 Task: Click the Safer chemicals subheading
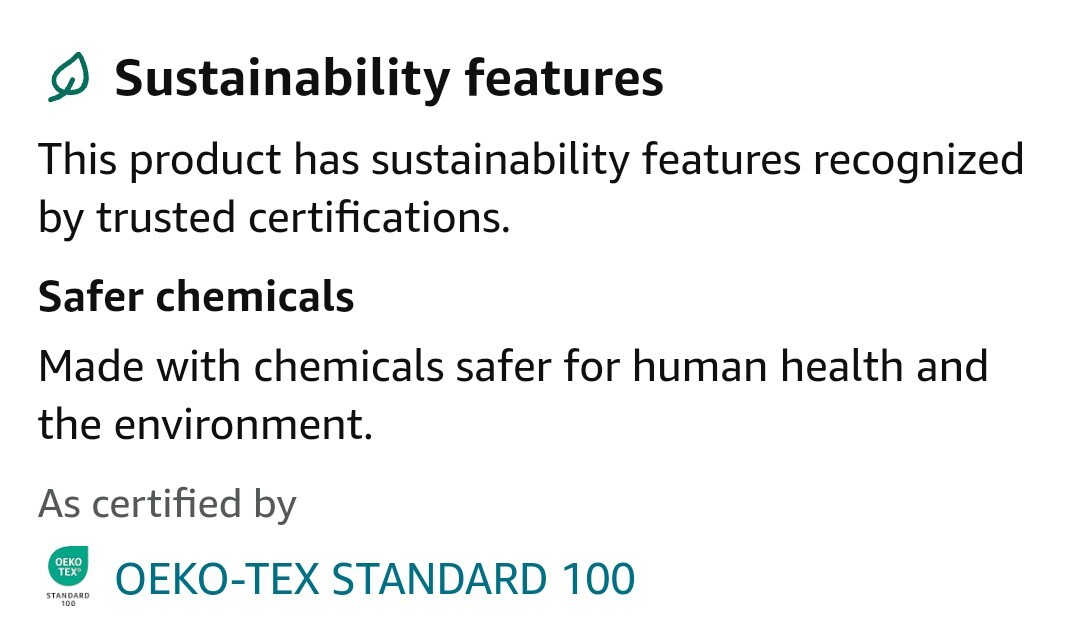click(x=196, y=297)
